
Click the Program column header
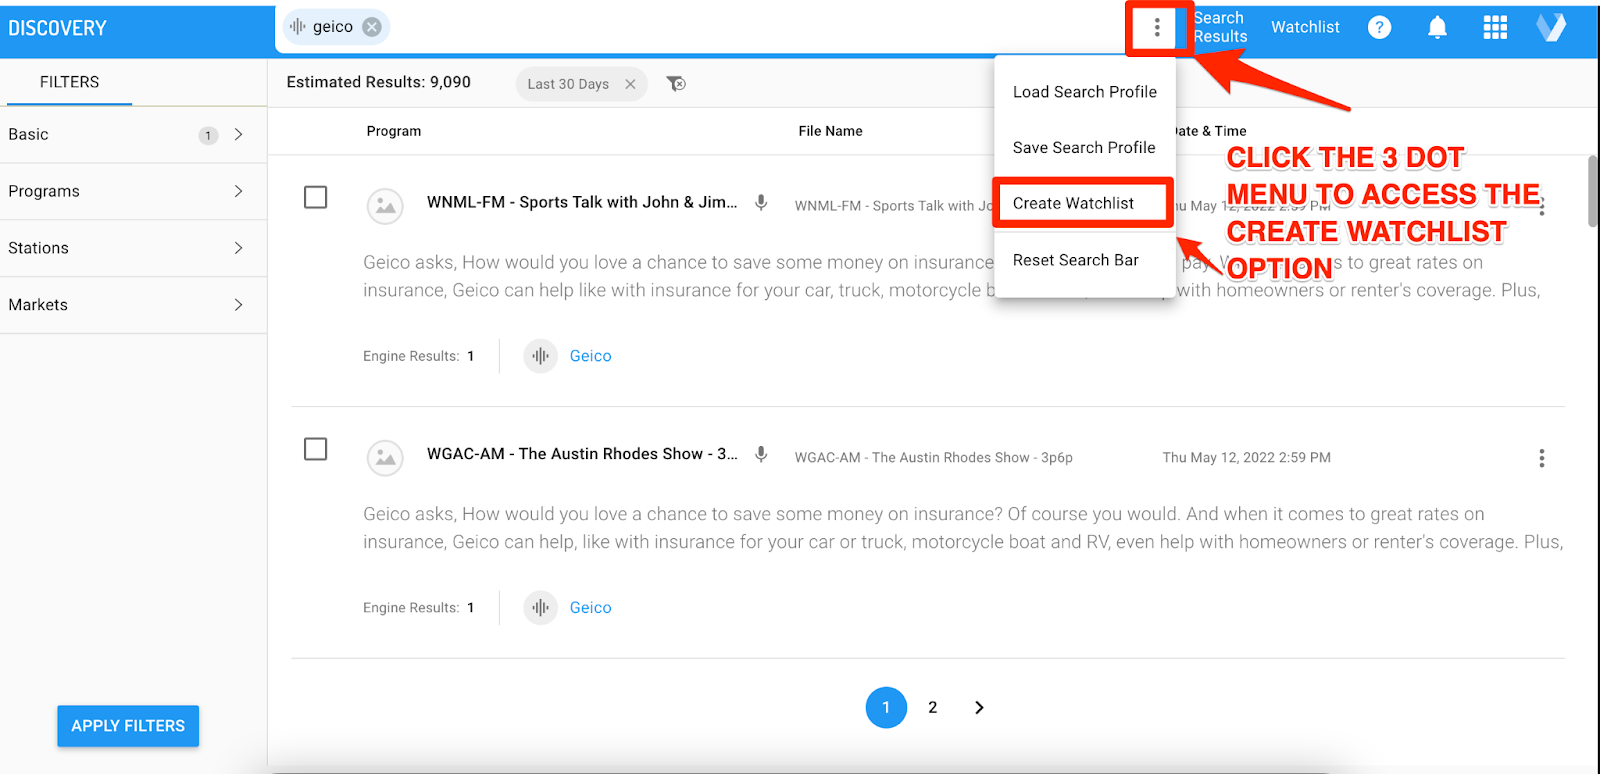pyautogui.click(x=394, y=131)
